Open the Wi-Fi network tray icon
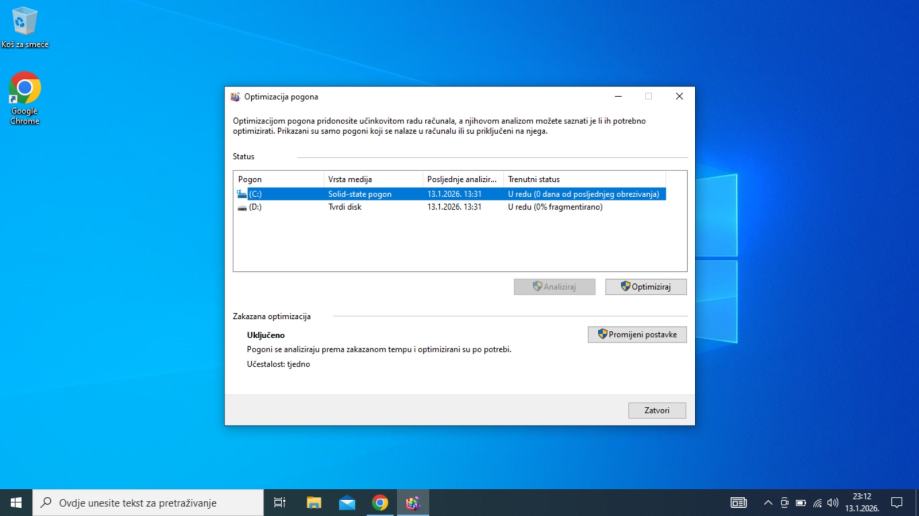 coord(817,503)
